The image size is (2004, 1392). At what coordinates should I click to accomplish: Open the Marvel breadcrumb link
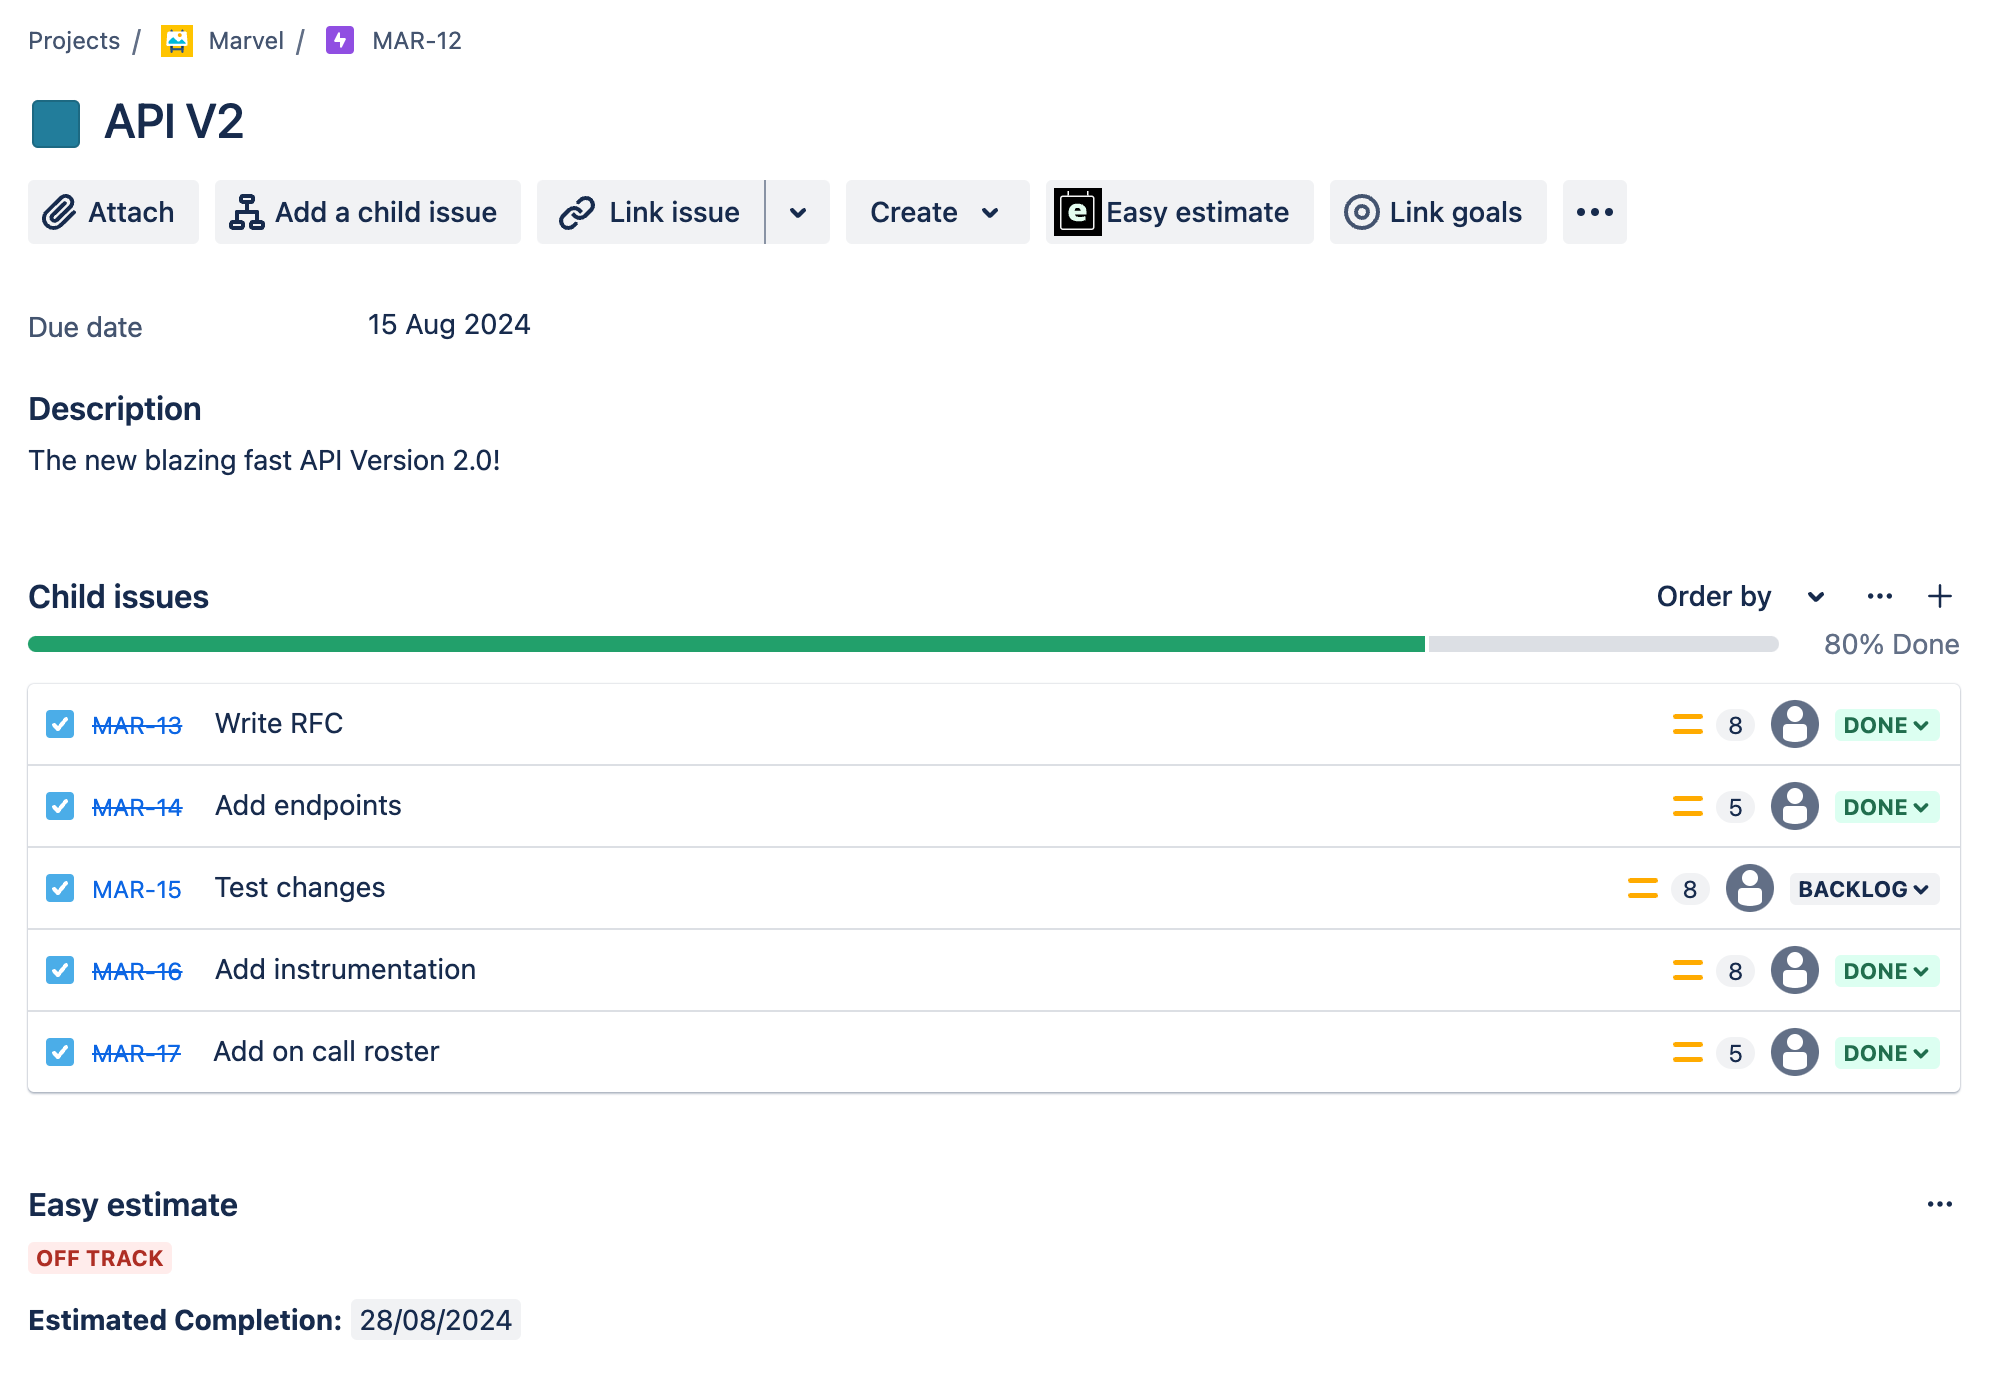tap(246, 41)
